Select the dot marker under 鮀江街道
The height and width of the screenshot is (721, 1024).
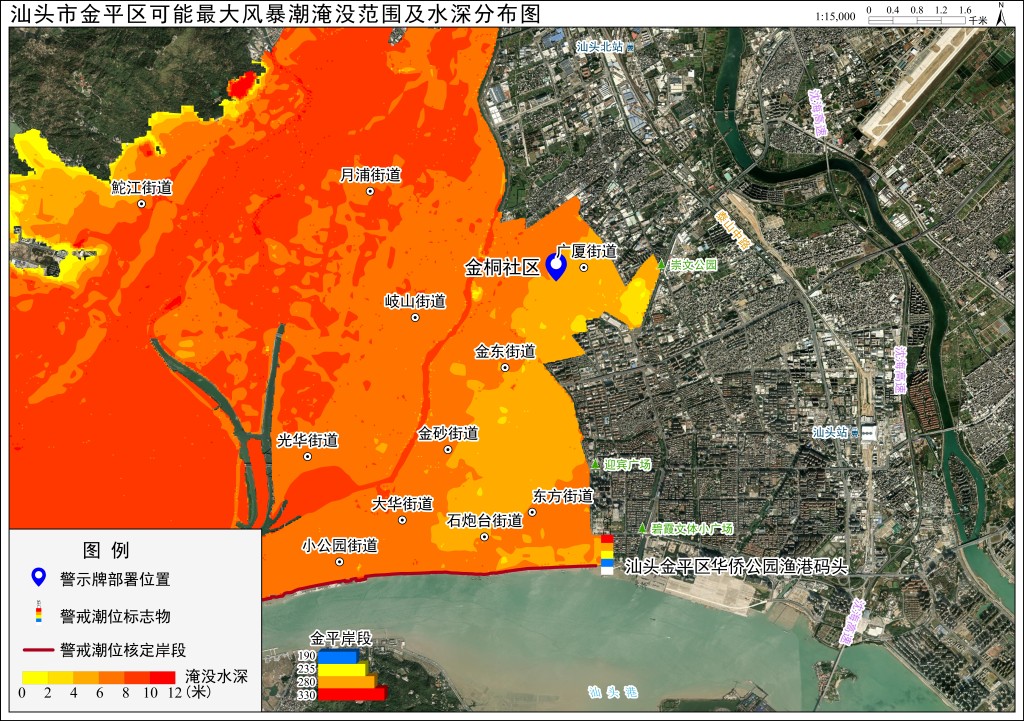pos(141,204)
